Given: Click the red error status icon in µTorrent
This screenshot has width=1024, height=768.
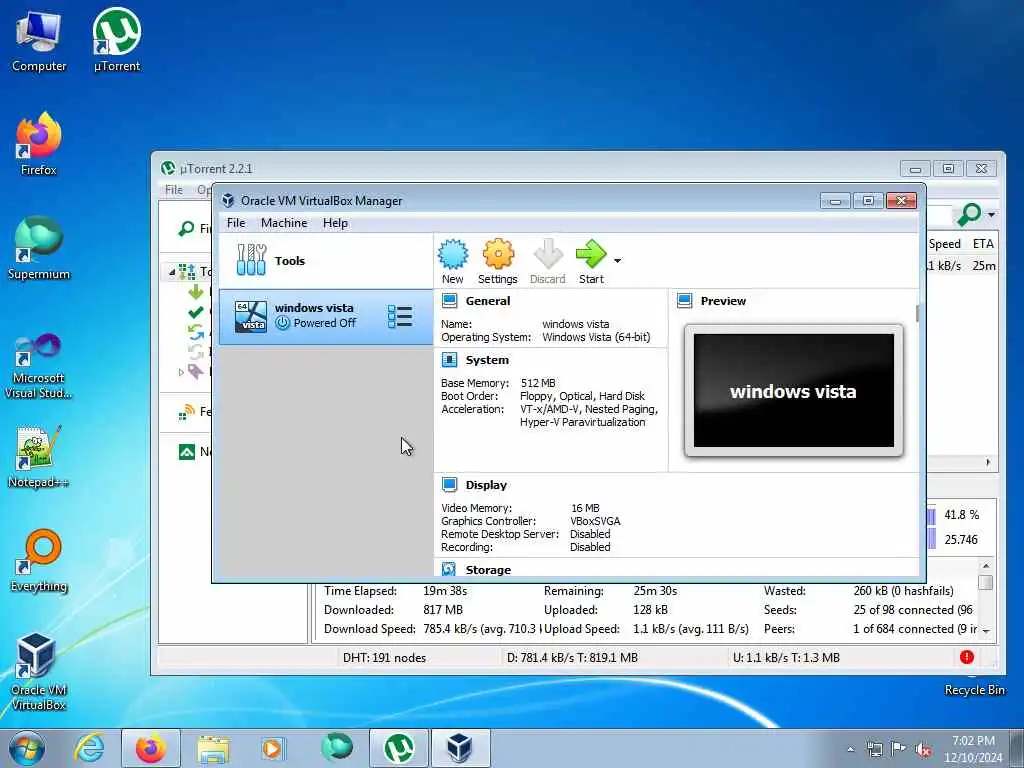Looking at the screenshot, I should (x=967, y=657).
